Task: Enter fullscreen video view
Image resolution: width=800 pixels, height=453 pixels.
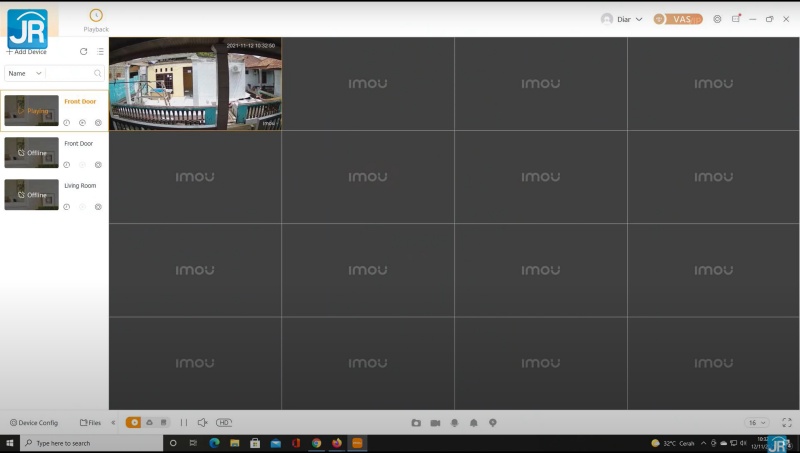Action: pyautogui.click(x=786, y=423)
